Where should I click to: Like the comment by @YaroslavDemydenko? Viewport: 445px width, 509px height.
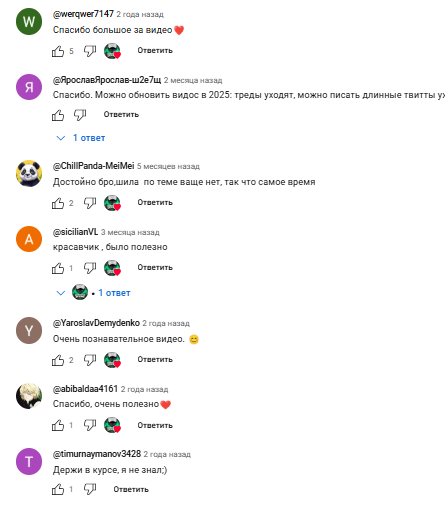(x=58, y=360)
